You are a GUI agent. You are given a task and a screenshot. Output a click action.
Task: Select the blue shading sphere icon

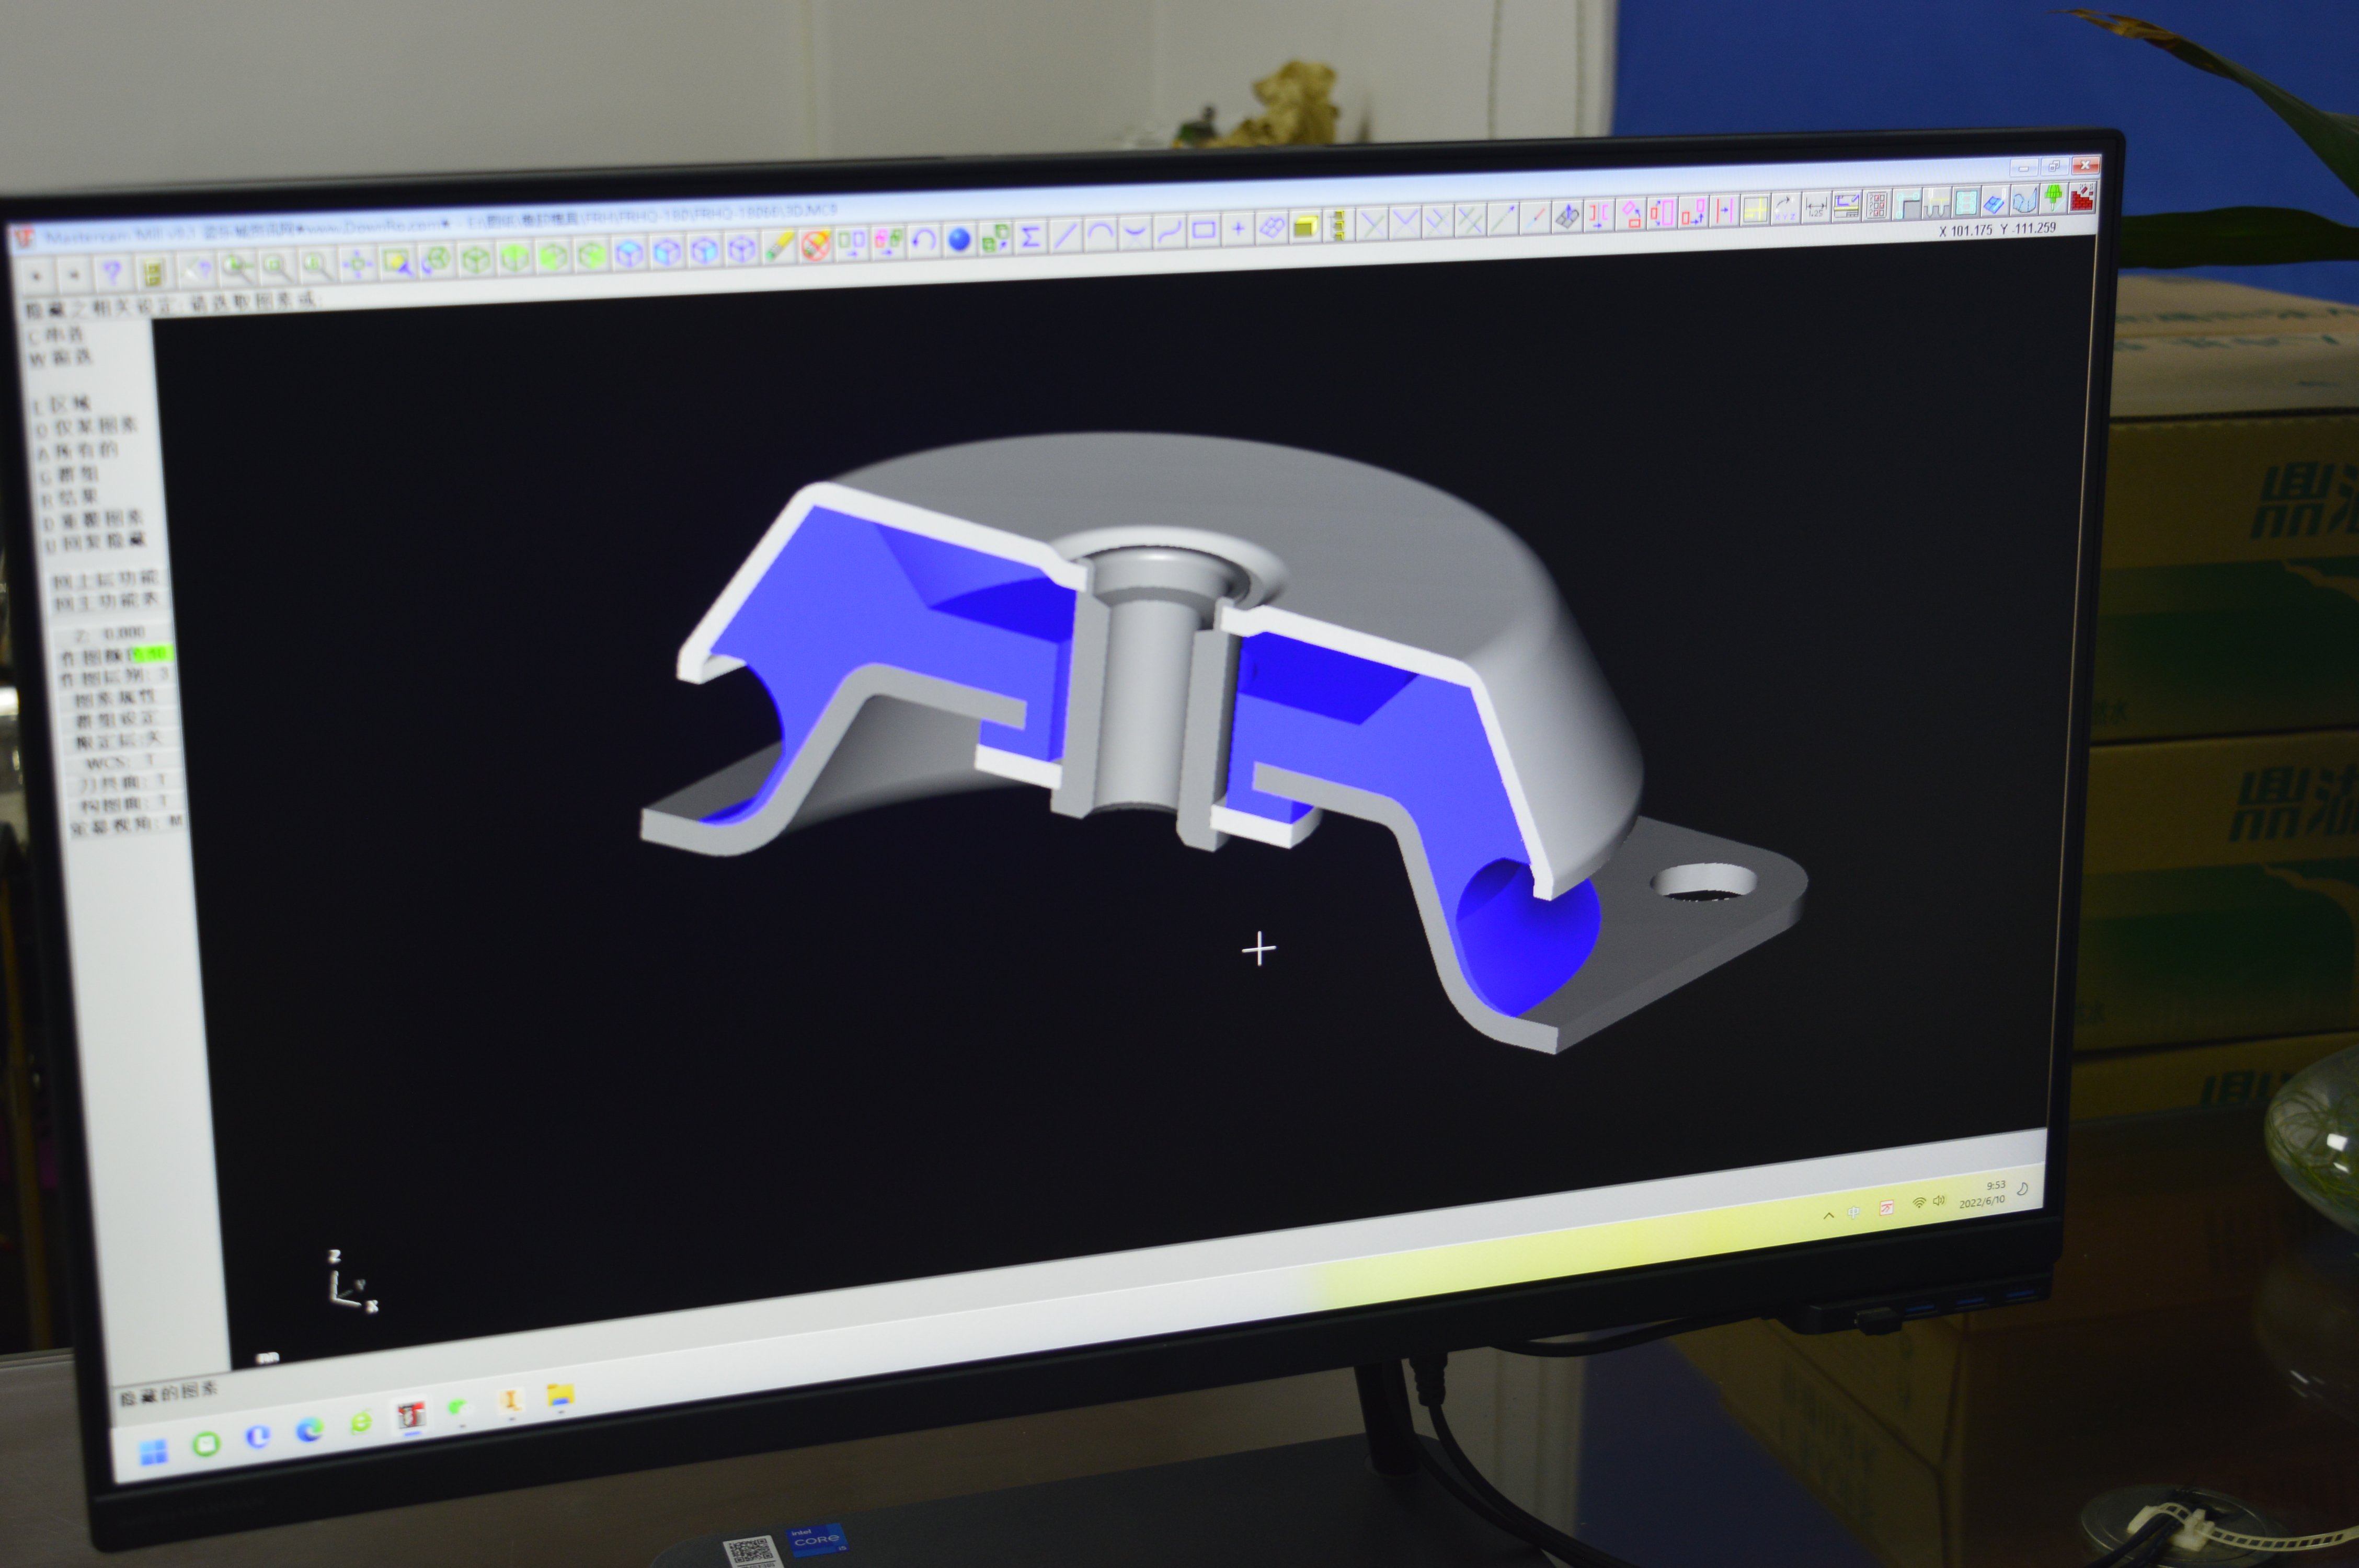point(958,239)
